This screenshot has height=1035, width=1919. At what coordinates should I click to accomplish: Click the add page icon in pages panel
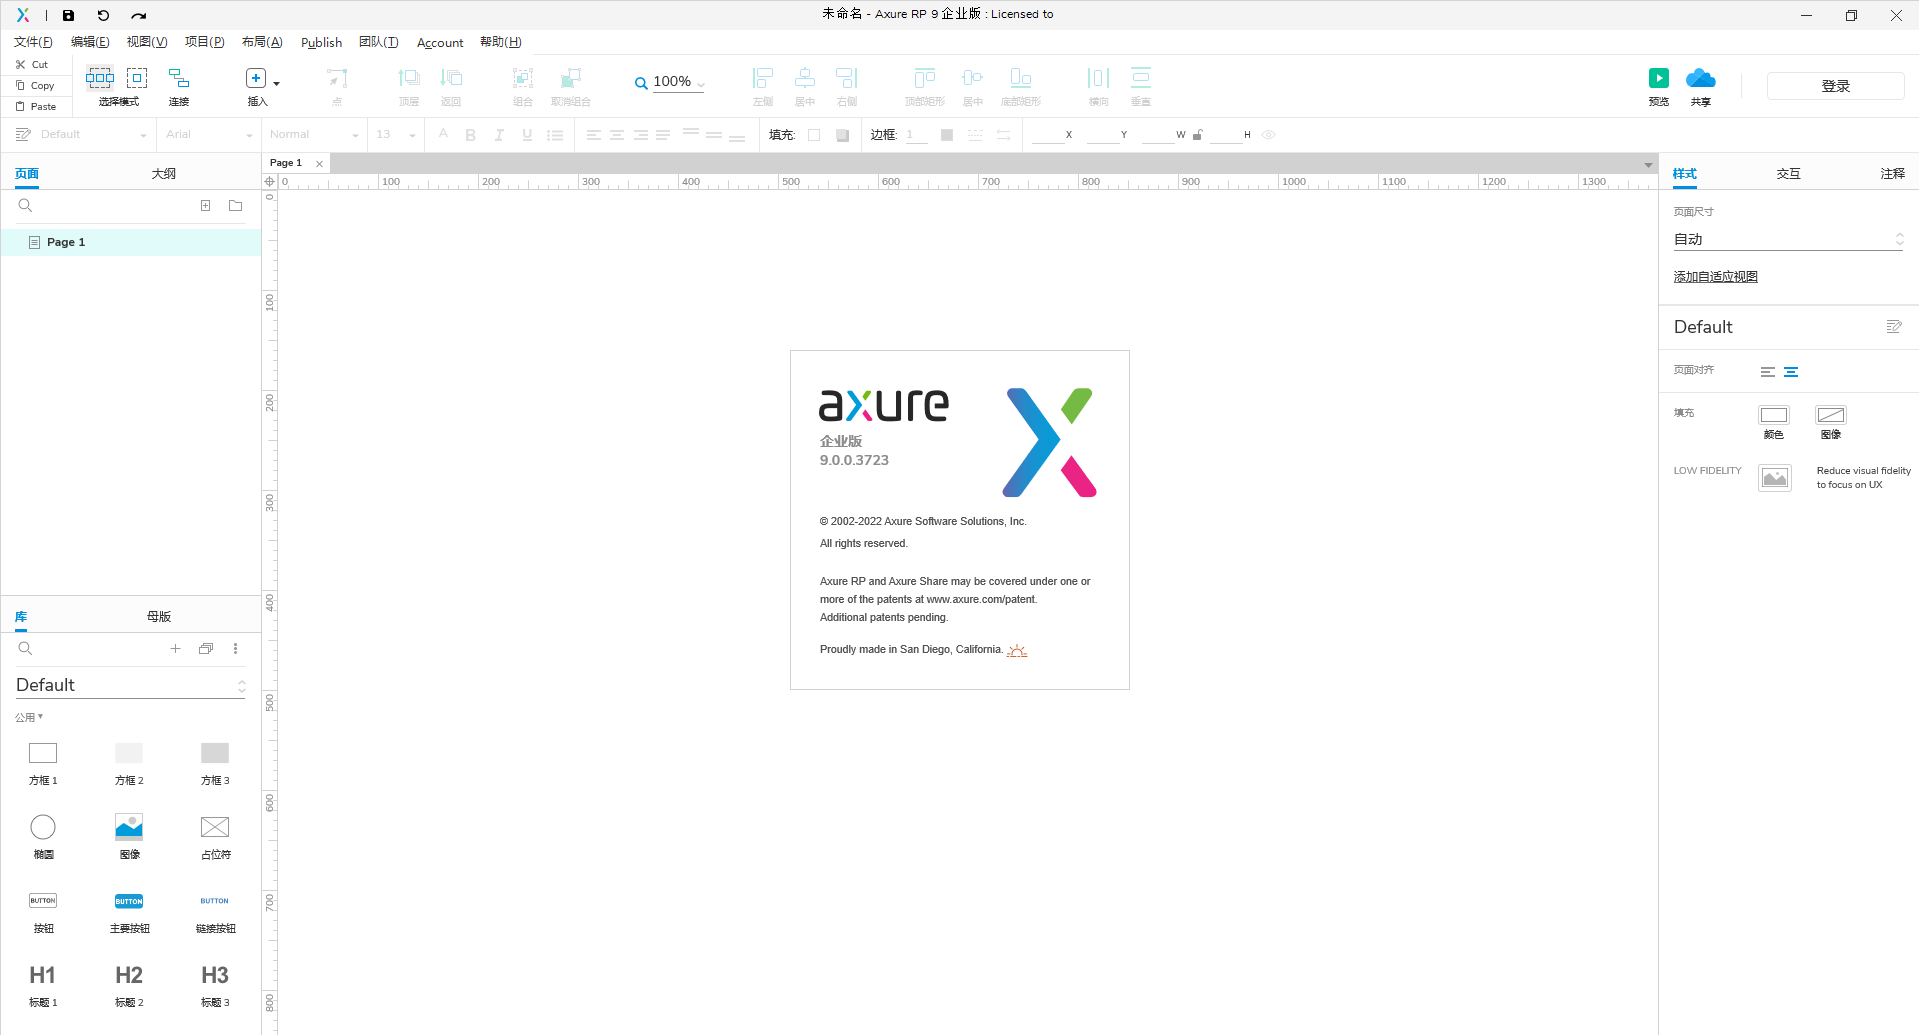205,205
